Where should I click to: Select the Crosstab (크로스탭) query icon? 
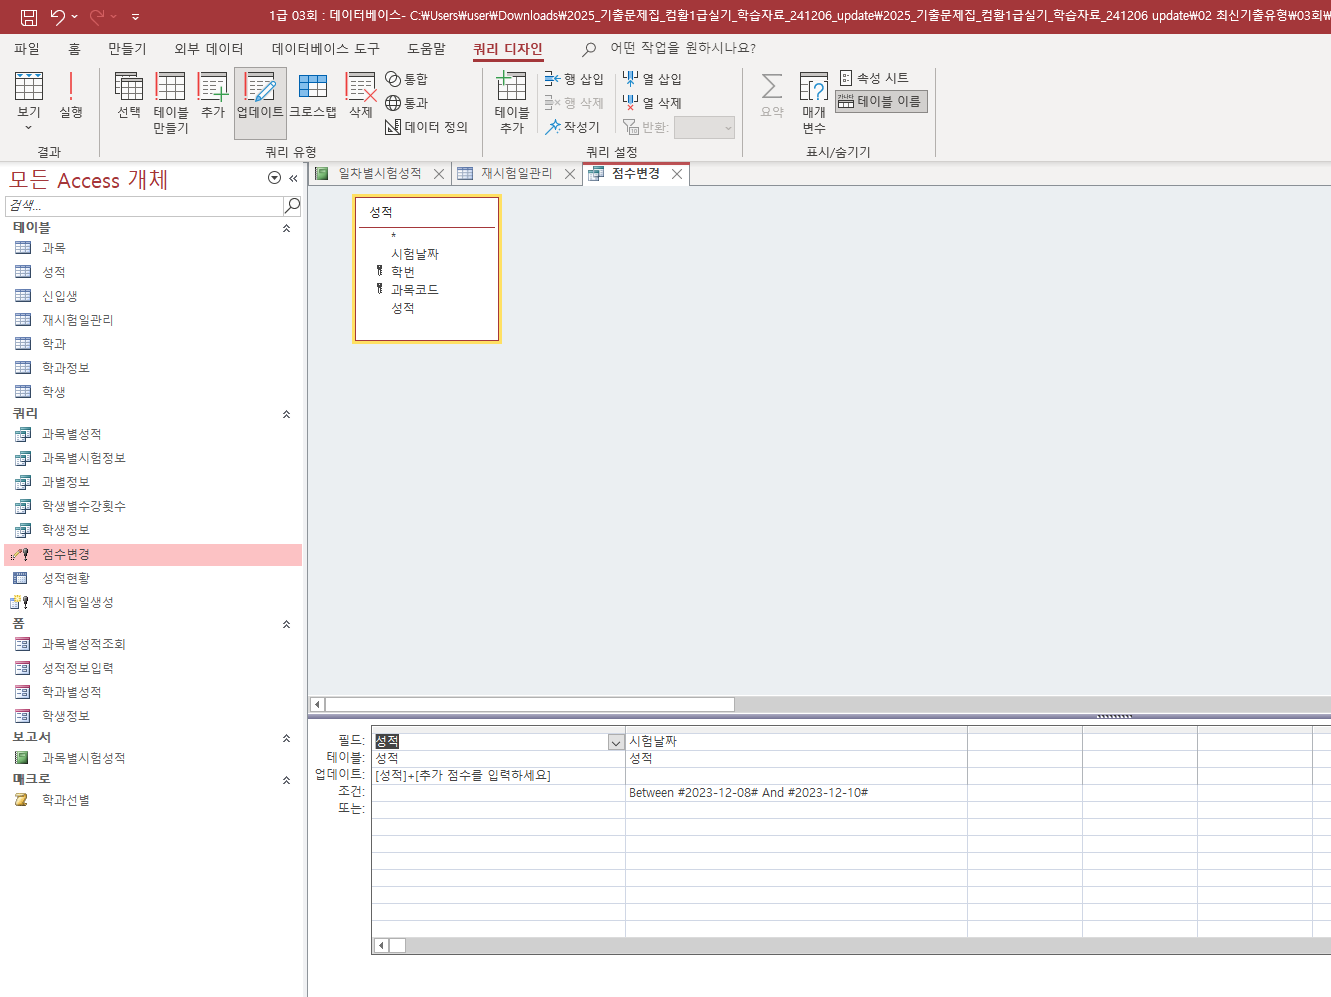click(313, 97)
